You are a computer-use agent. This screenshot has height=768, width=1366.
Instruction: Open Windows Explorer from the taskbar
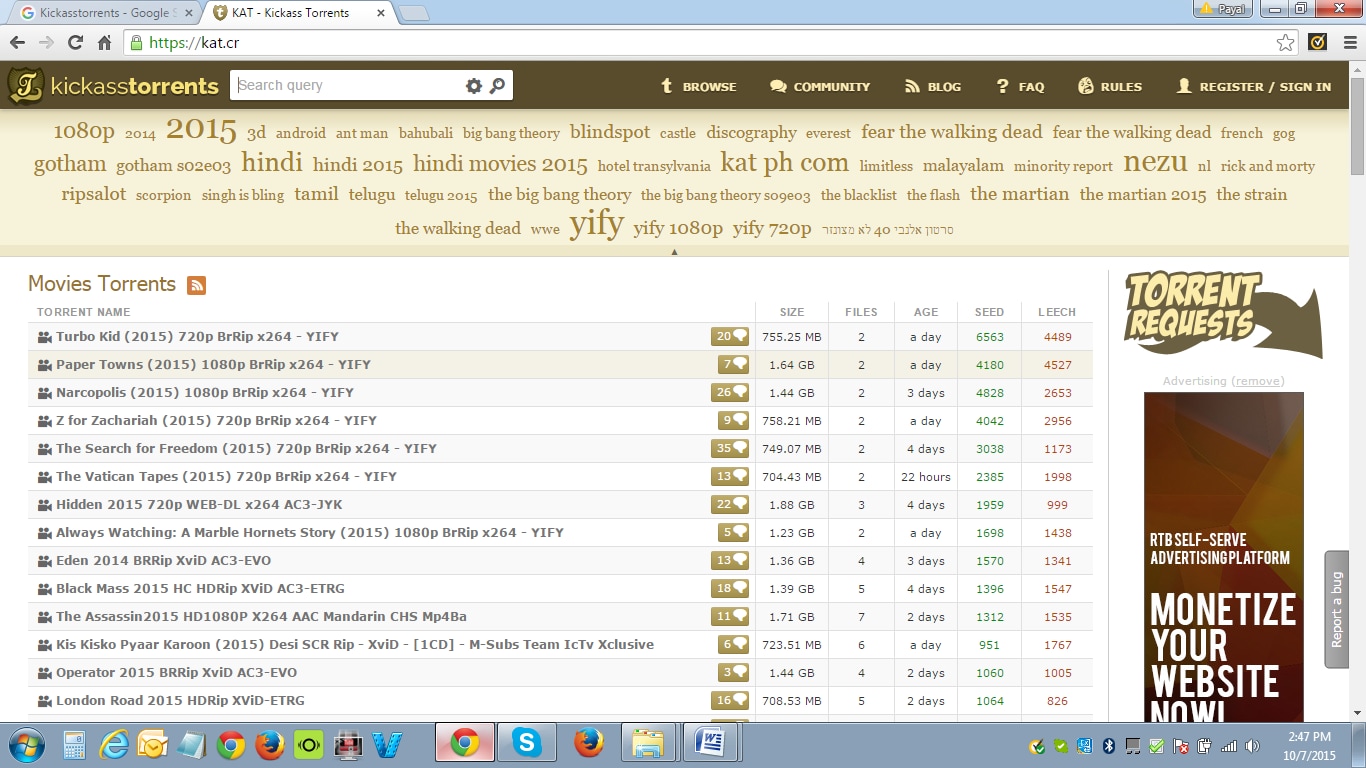[x=649, y=743]
